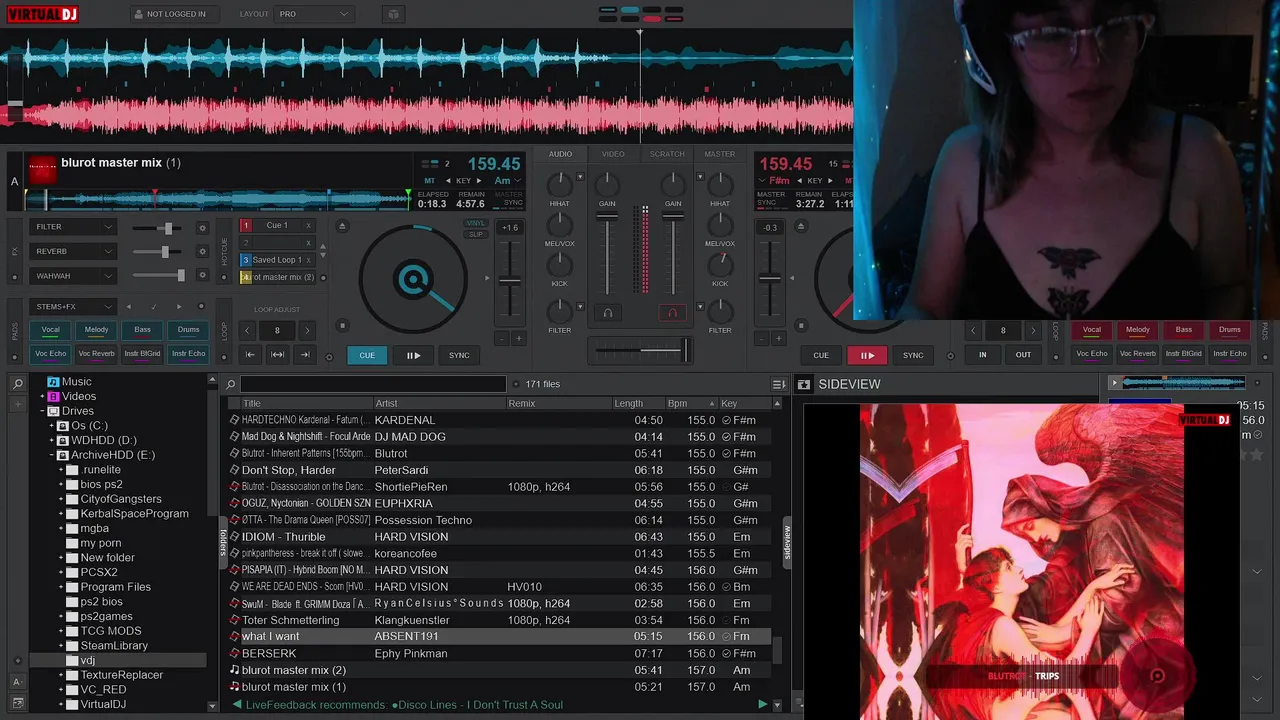Screen dimensions: 1280x720
Task: Switch to the MASTER mixer tab
Action: (720, 154)
